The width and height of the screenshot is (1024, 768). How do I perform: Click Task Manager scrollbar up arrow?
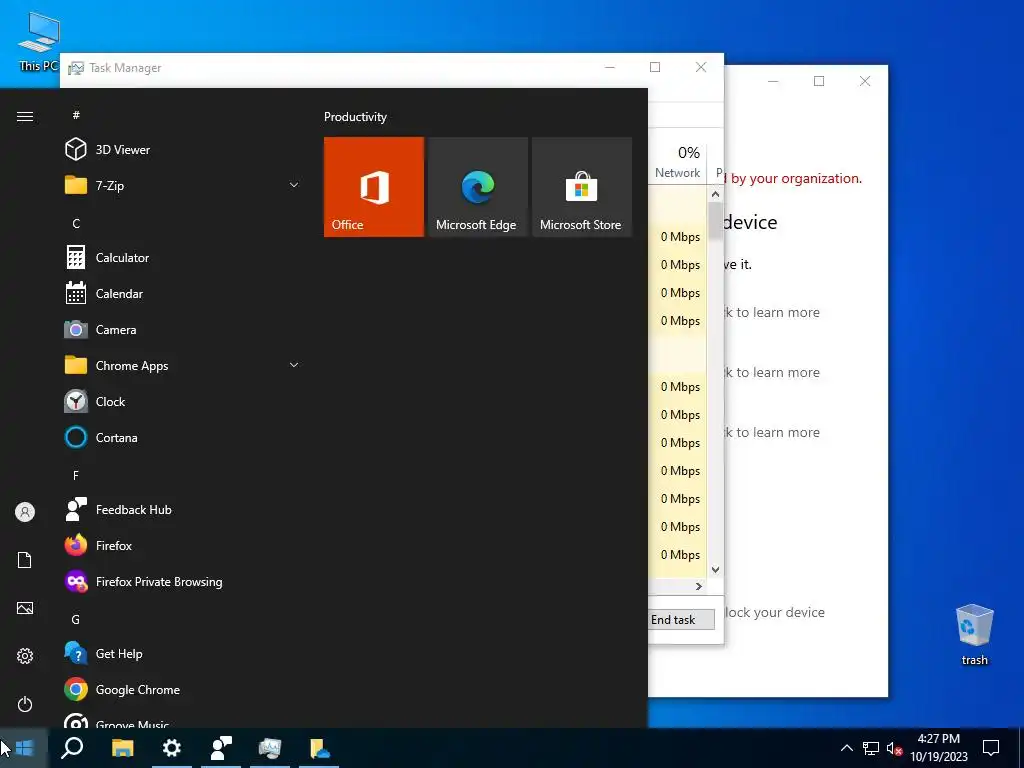point(715,194)
